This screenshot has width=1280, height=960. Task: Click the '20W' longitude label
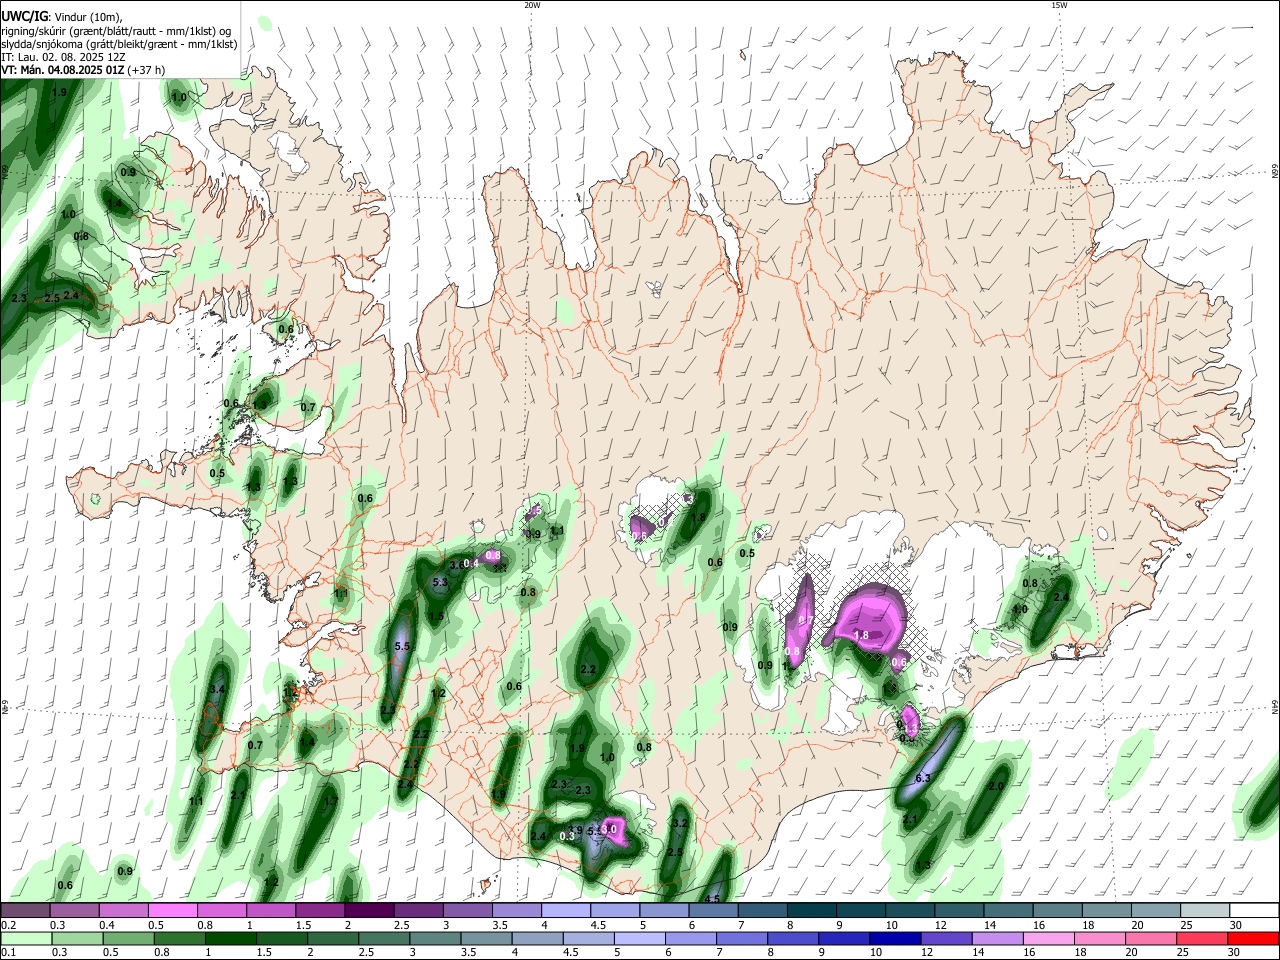click(532, 5)
